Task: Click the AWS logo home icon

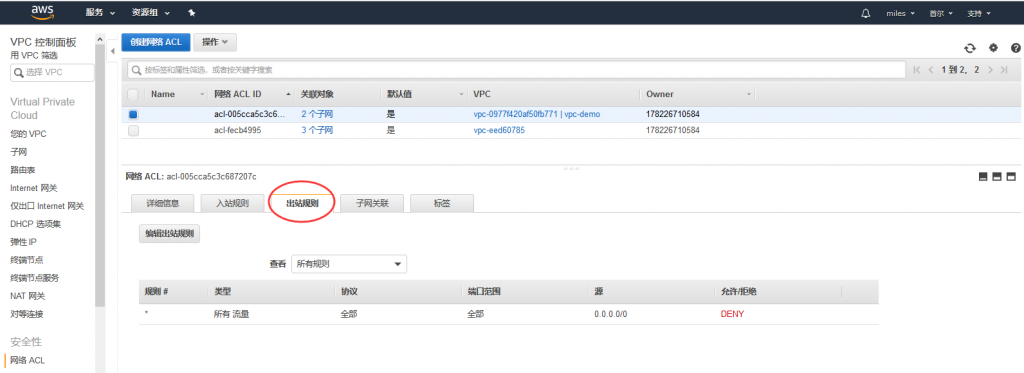Action: 41,12
